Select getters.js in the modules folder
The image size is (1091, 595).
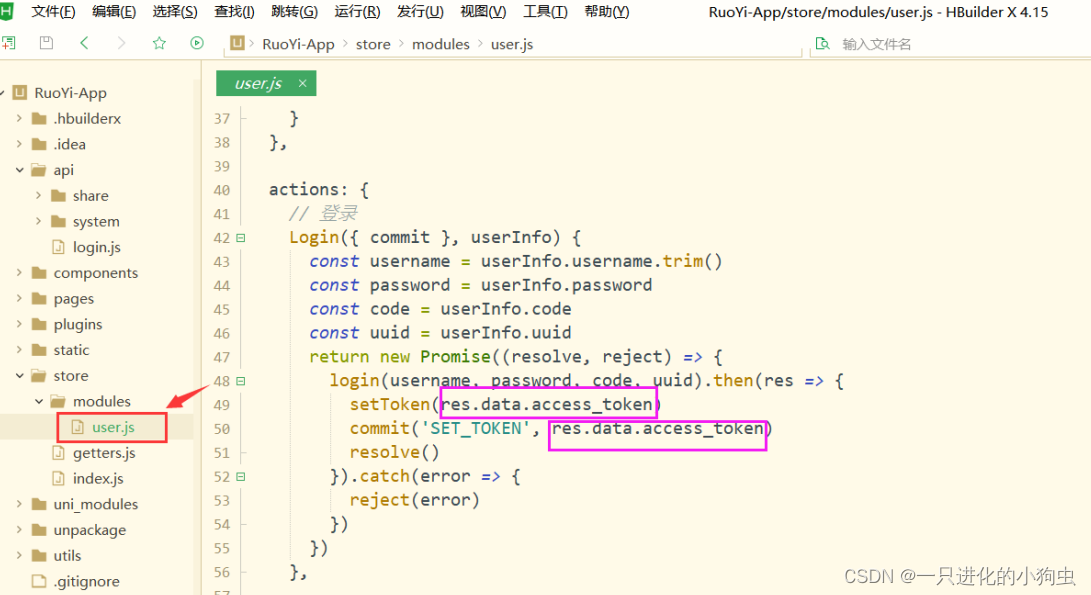(x=104, y=453)
